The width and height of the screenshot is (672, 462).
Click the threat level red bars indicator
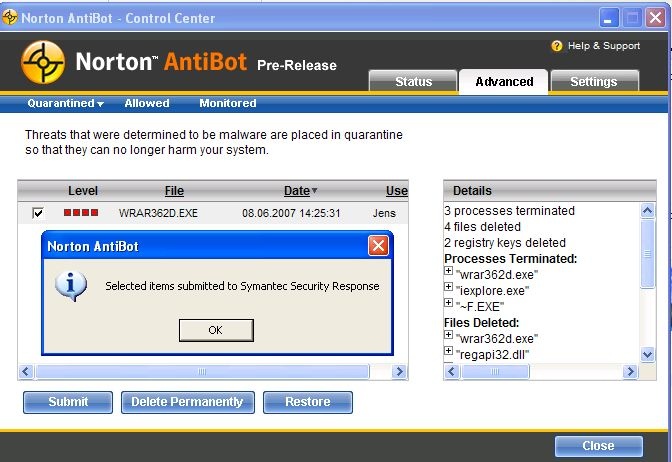81,213
